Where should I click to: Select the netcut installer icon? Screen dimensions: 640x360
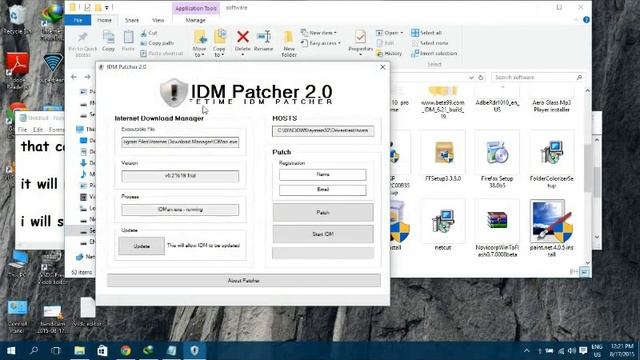pyautogui.click(x=443, y=221)
